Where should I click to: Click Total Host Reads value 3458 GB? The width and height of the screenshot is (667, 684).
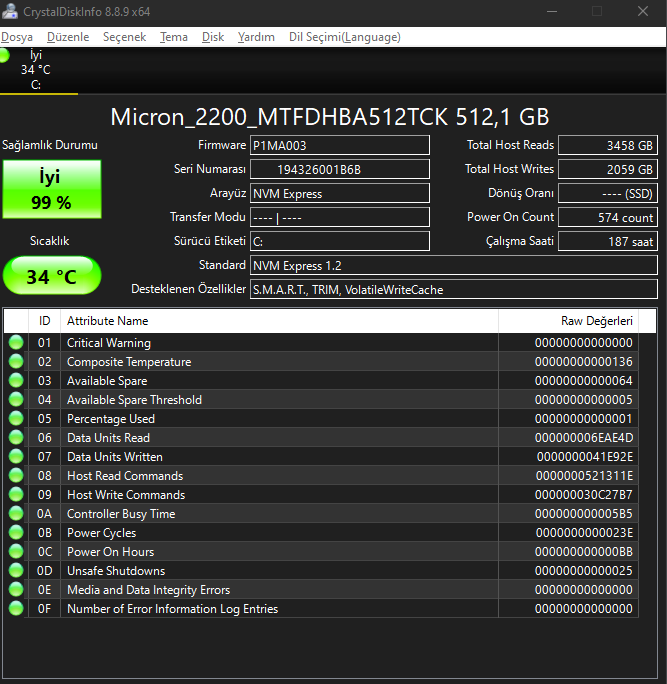coord(608,145)
